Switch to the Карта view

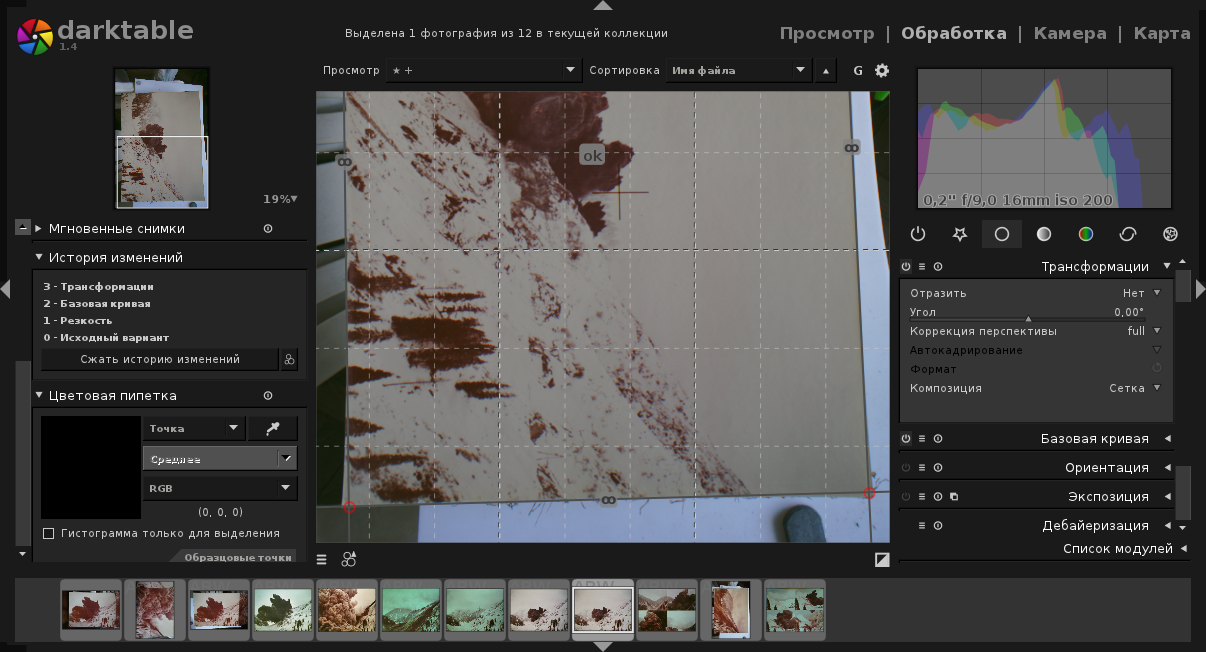[x=1161, y=33]
